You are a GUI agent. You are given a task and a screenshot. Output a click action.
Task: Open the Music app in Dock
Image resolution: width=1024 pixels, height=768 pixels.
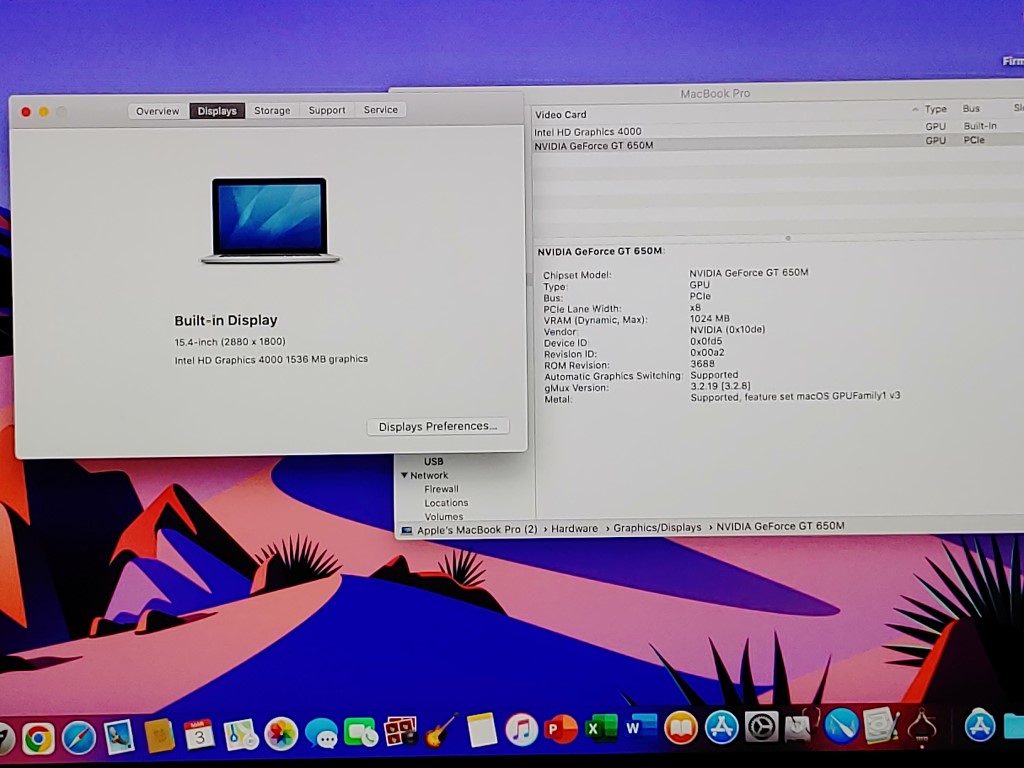[x=521, y=729]
